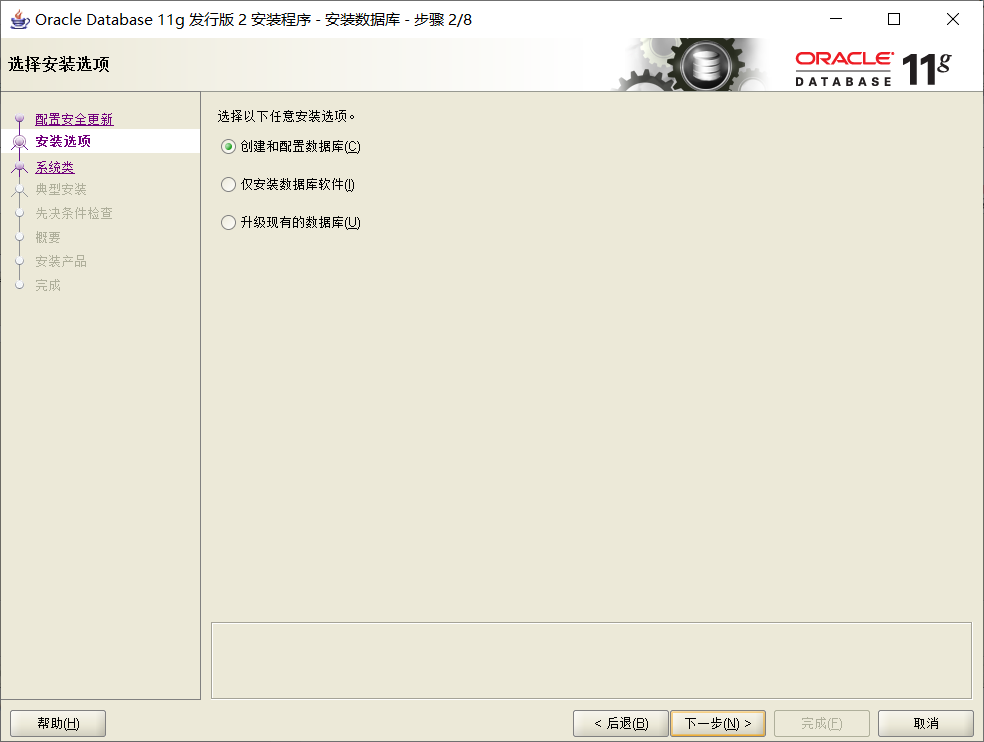Select 升级现有的数据库 option
This screenshot has height=742, width=984.
click(227, 222)
